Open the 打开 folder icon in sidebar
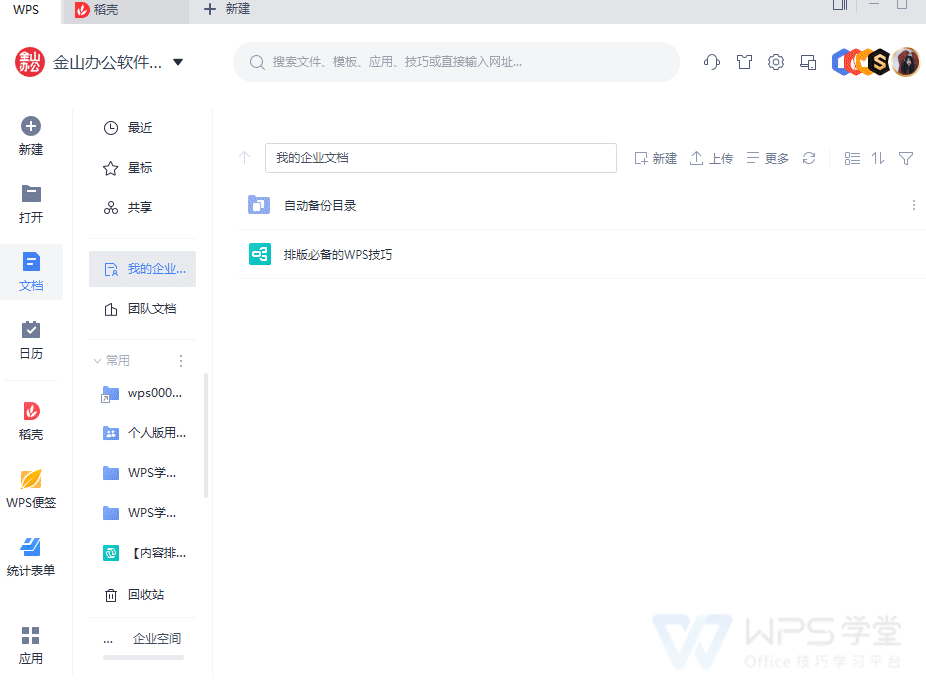The height and width of the screenshot is (685, 926). [31, 194]
